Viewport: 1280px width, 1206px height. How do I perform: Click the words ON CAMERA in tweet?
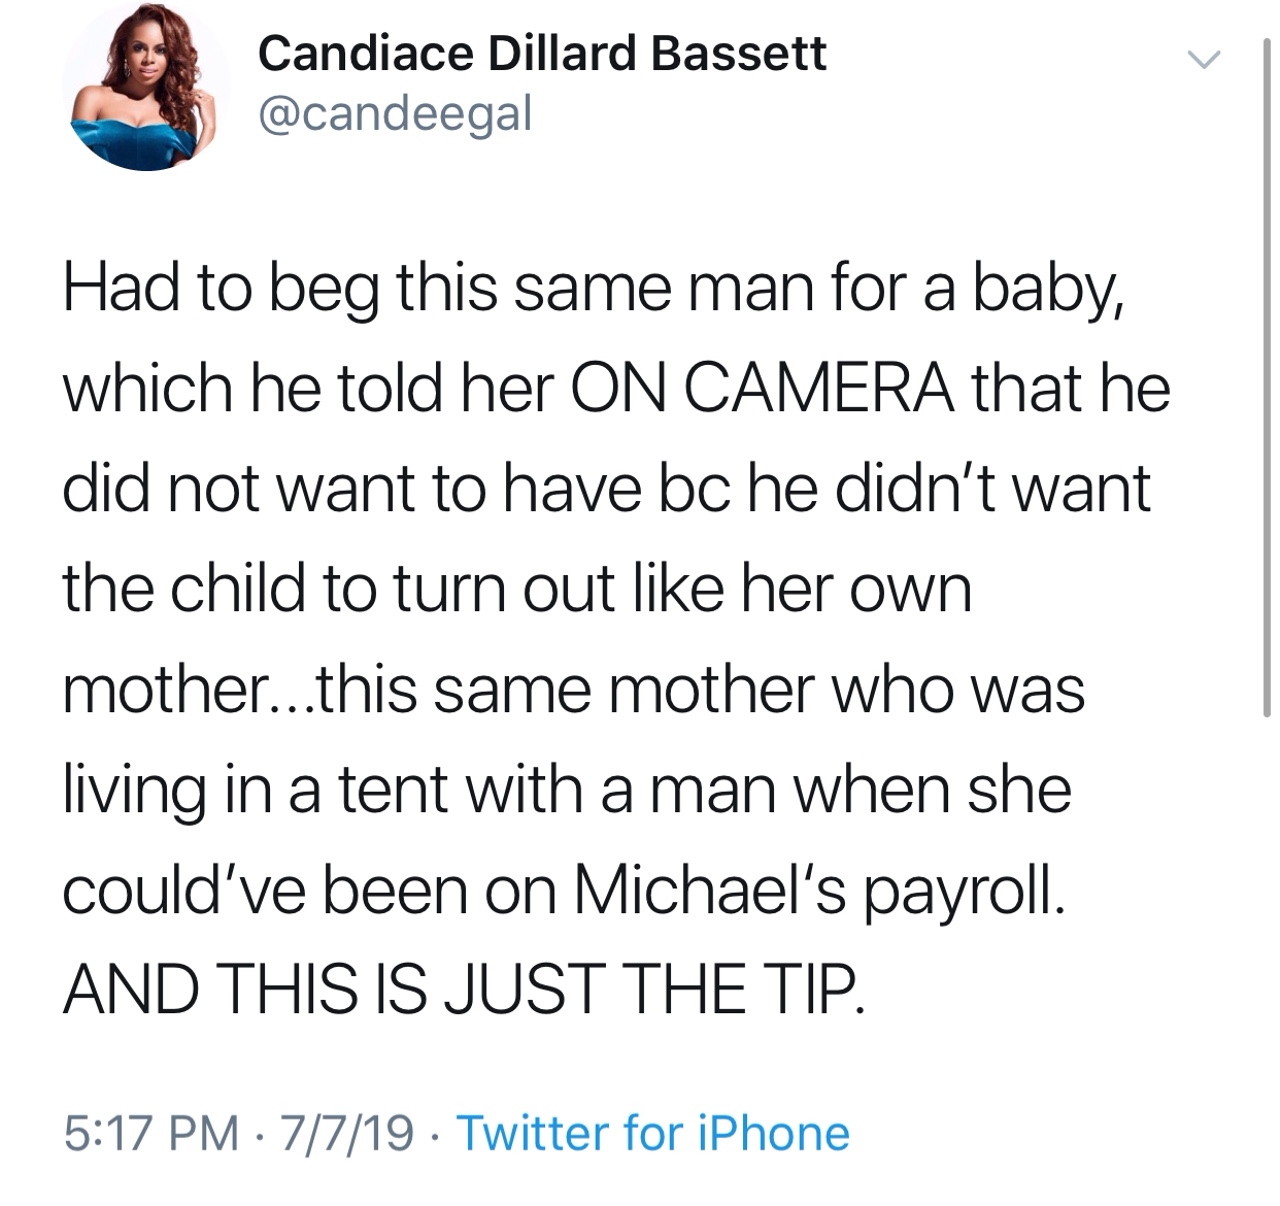tap(761, 388)
